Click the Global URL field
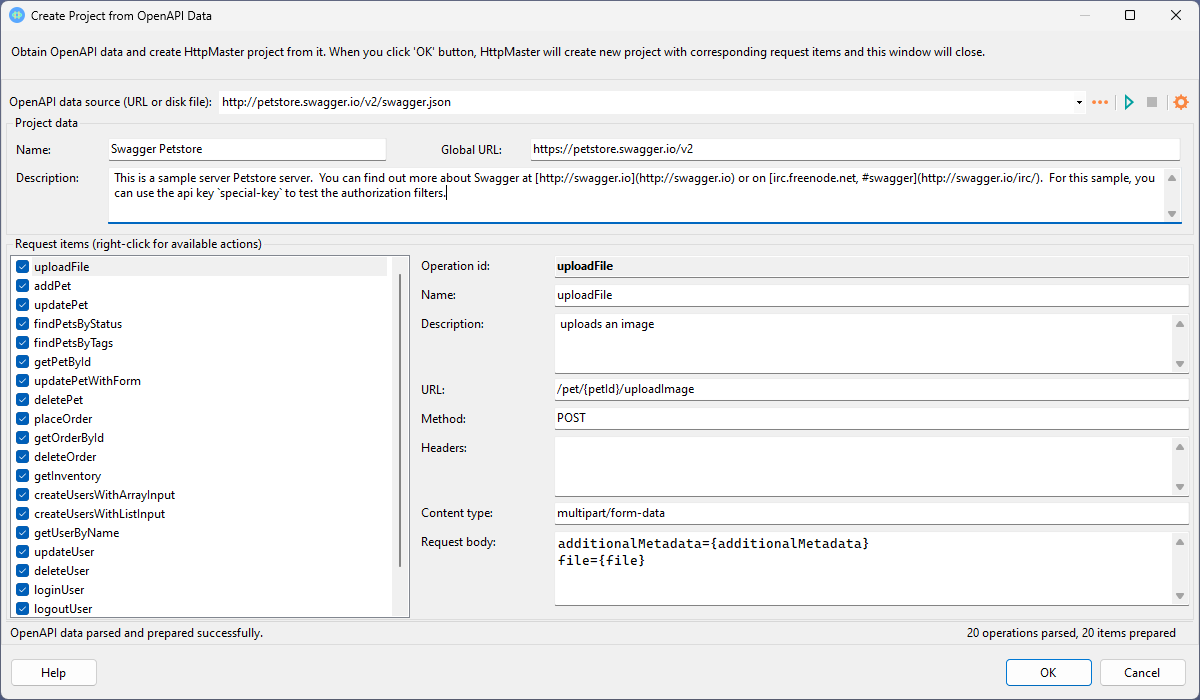 point(855,149)
